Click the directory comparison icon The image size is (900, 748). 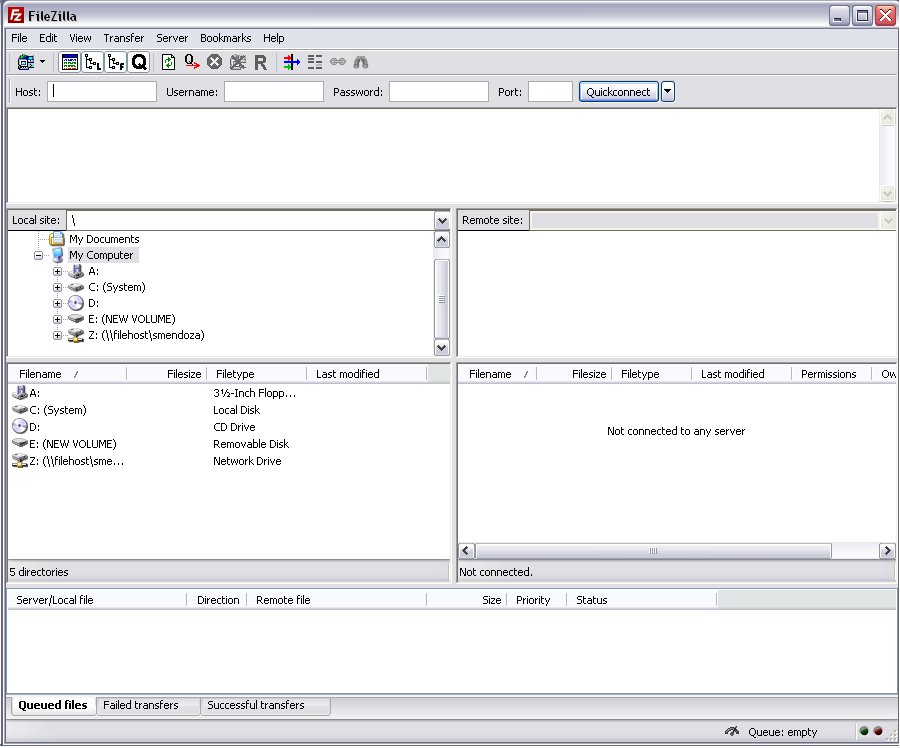click(x=315, y=62)
